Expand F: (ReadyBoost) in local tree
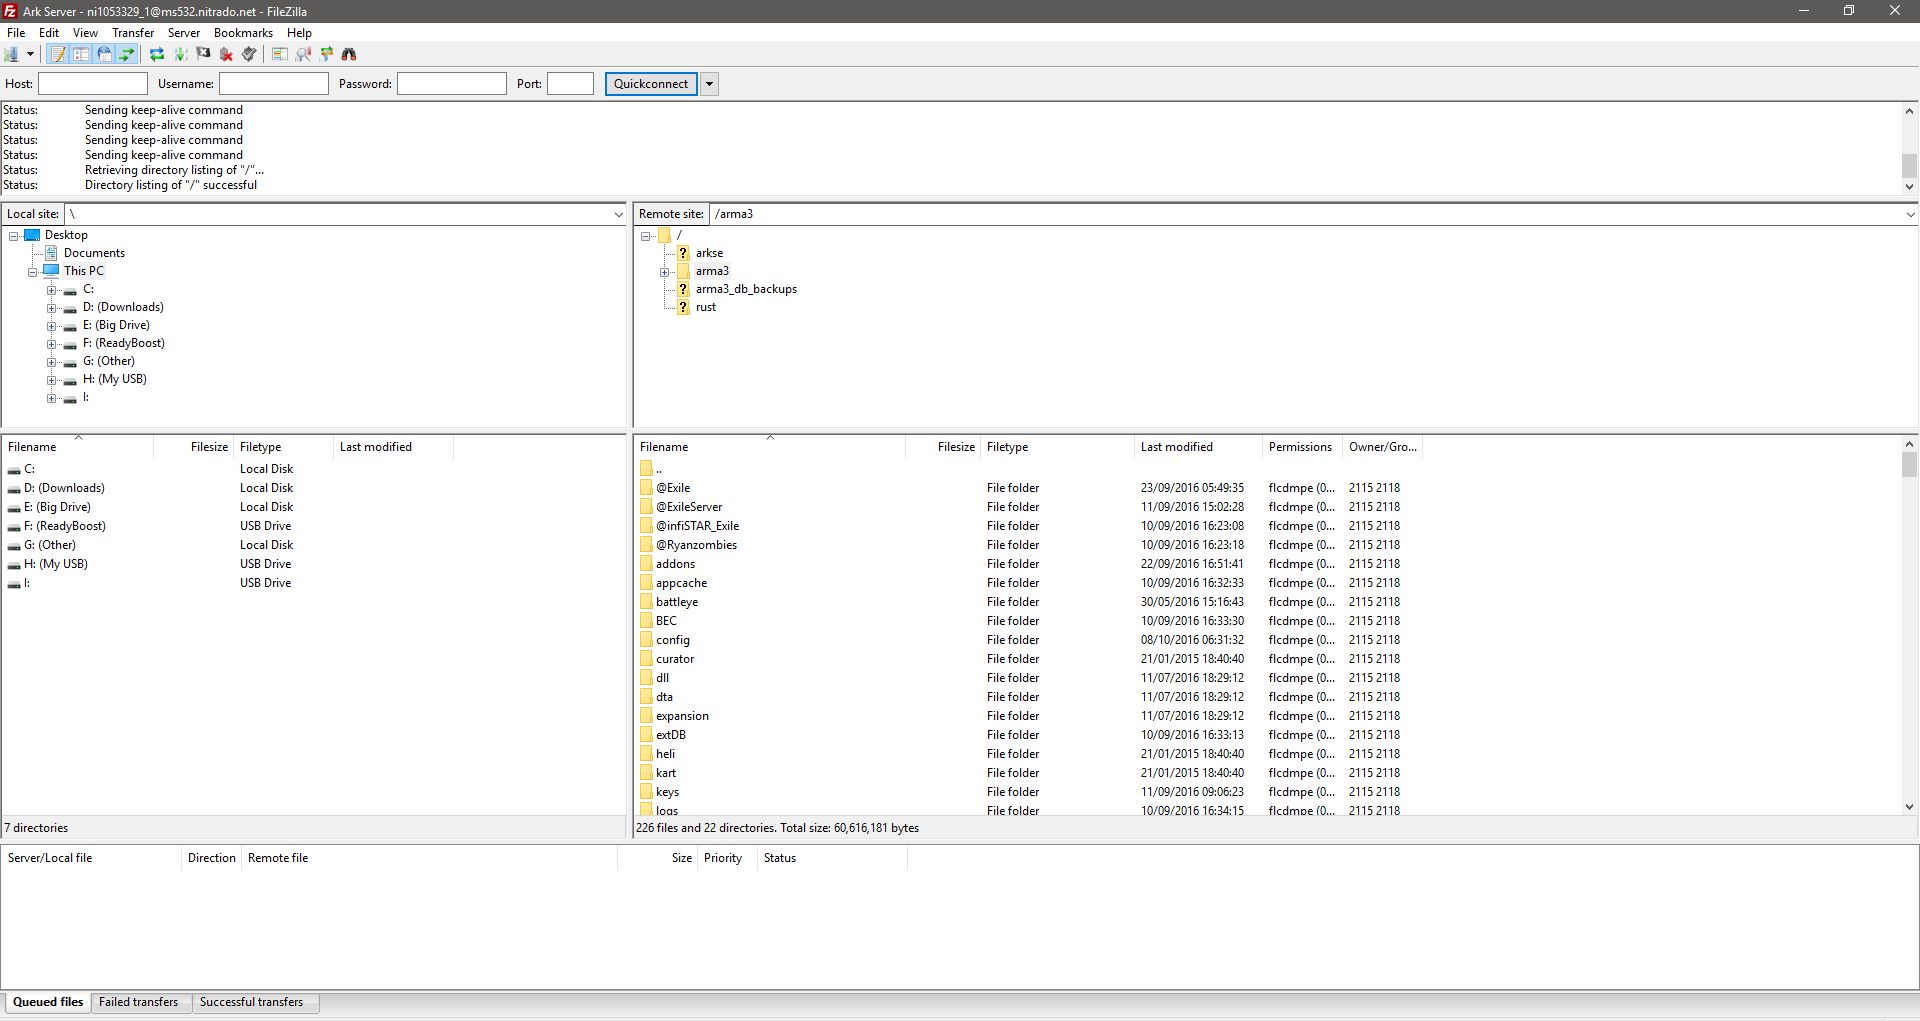Image resolution: width=1920 pixels, height=1021 pixels. click(52, 344)
